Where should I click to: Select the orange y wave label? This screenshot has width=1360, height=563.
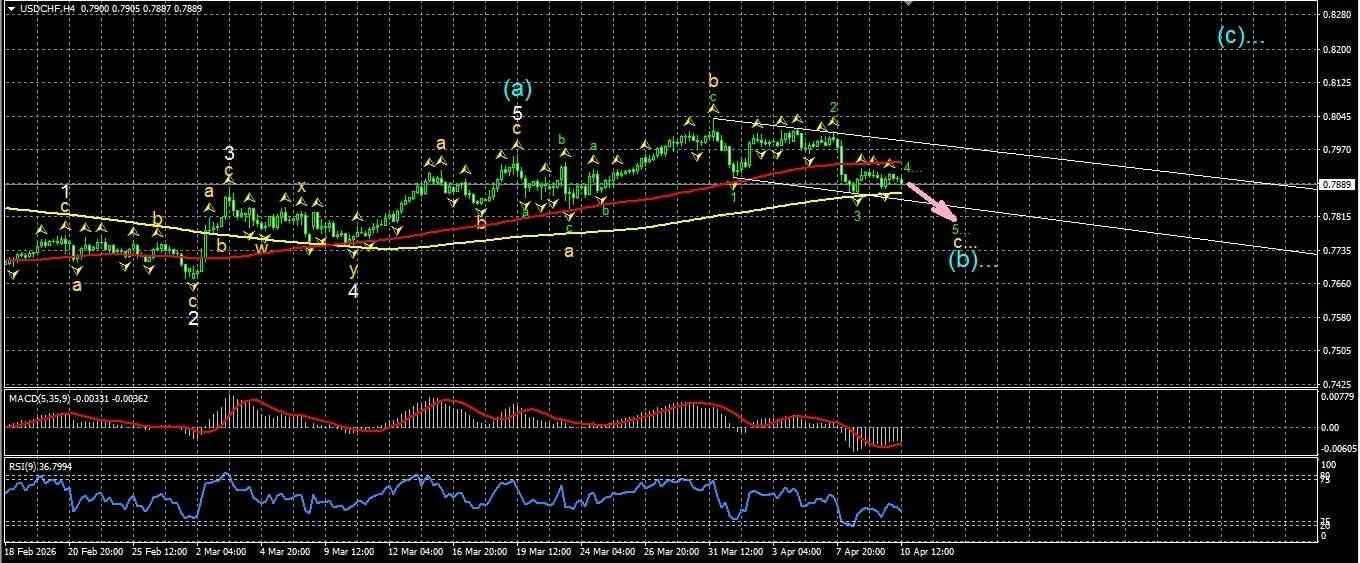coord(354,269)
